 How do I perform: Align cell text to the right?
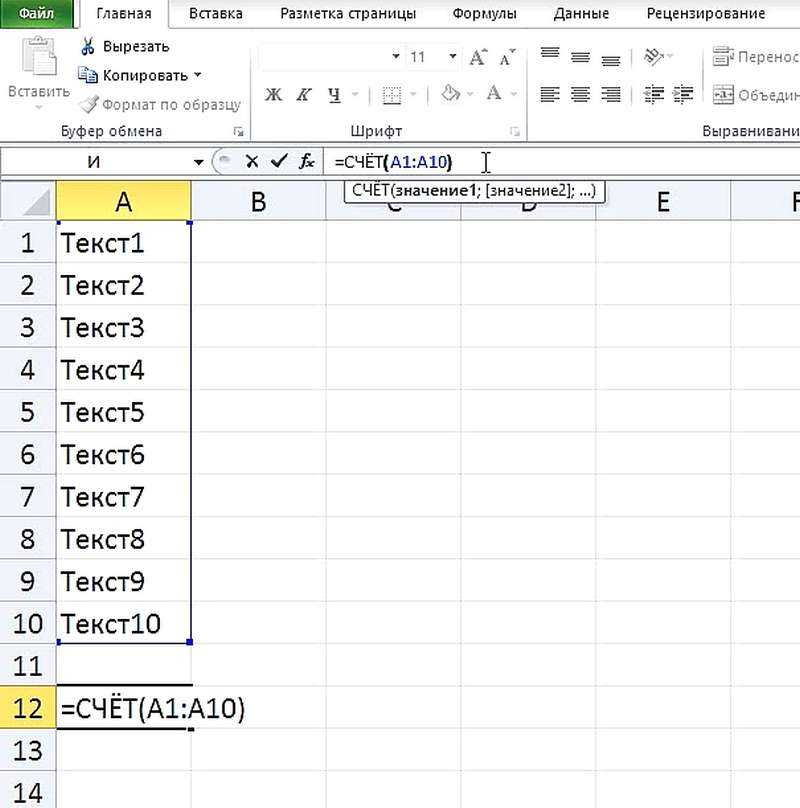(611, 94)
